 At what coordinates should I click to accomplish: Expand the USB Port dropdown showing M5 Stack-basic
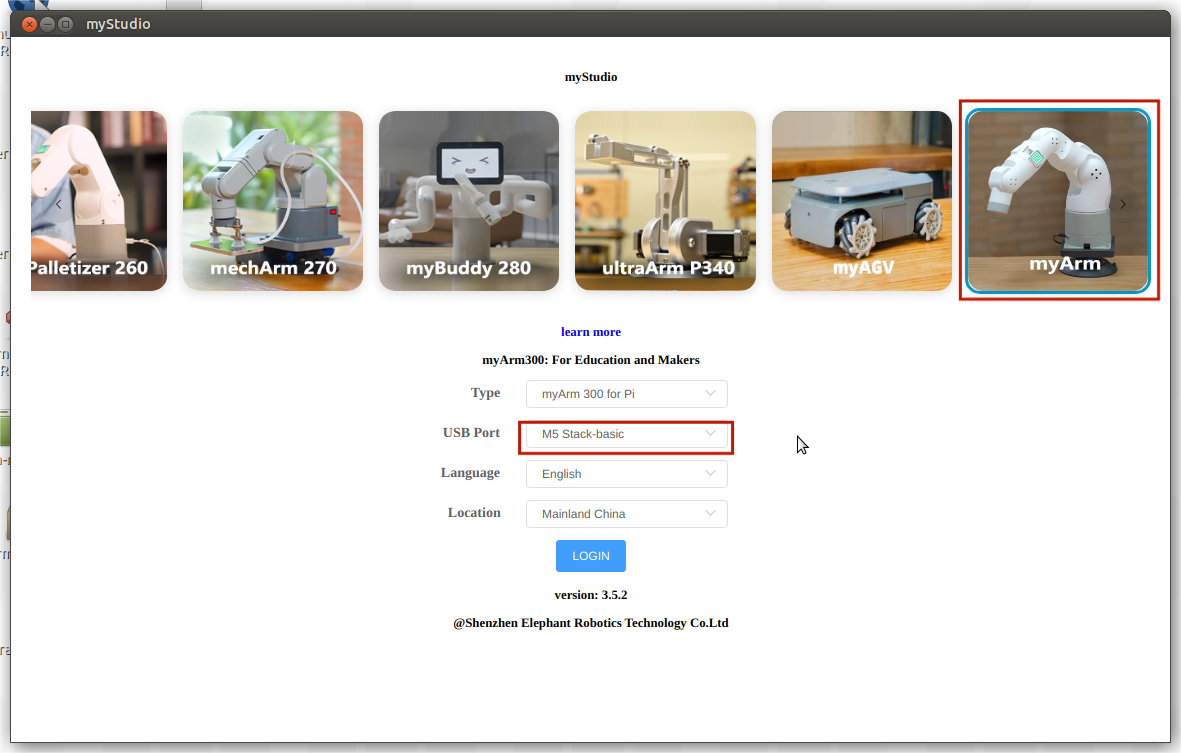tap(627, 434)
